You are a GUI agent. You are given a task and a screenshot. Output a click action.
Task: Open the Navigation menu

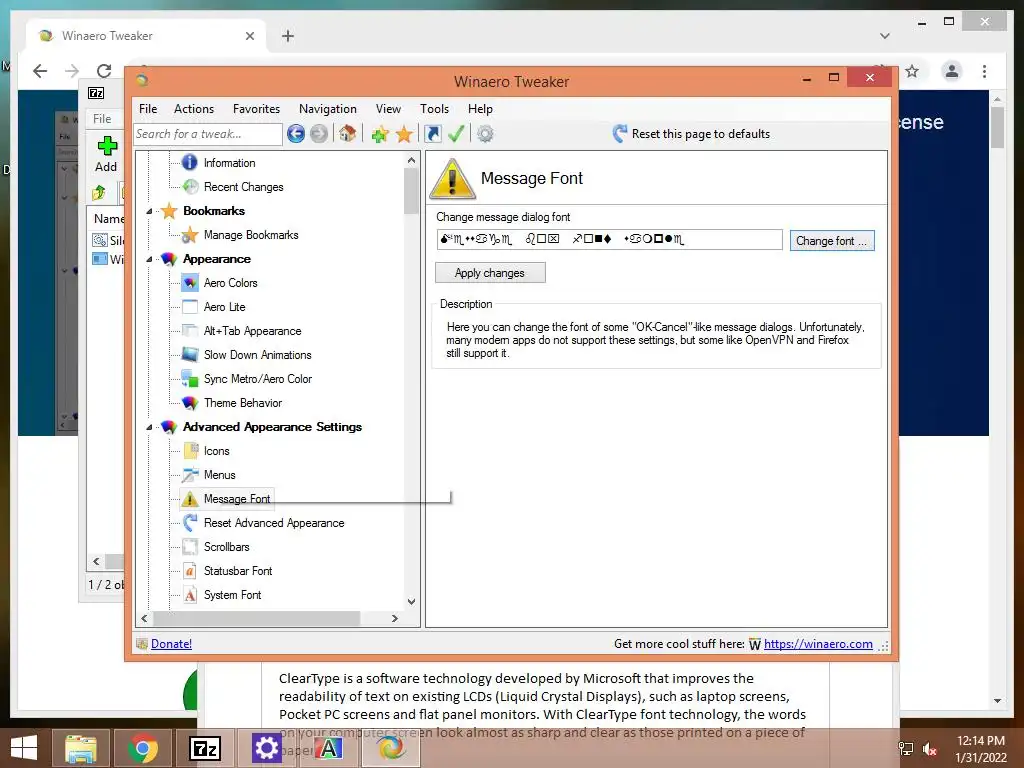[328, 109]
